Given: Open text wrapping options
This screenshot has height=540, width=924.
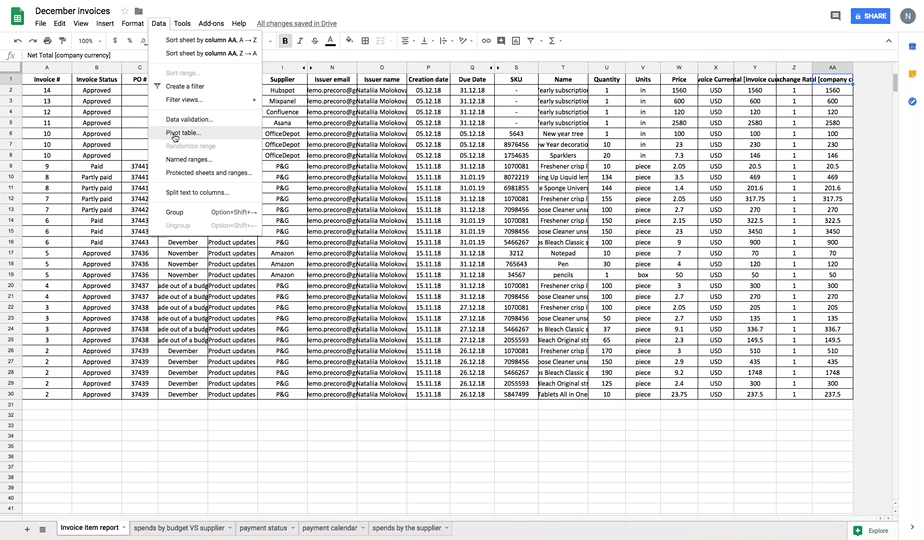Looking at the screenshot, I should click(445, 41).
